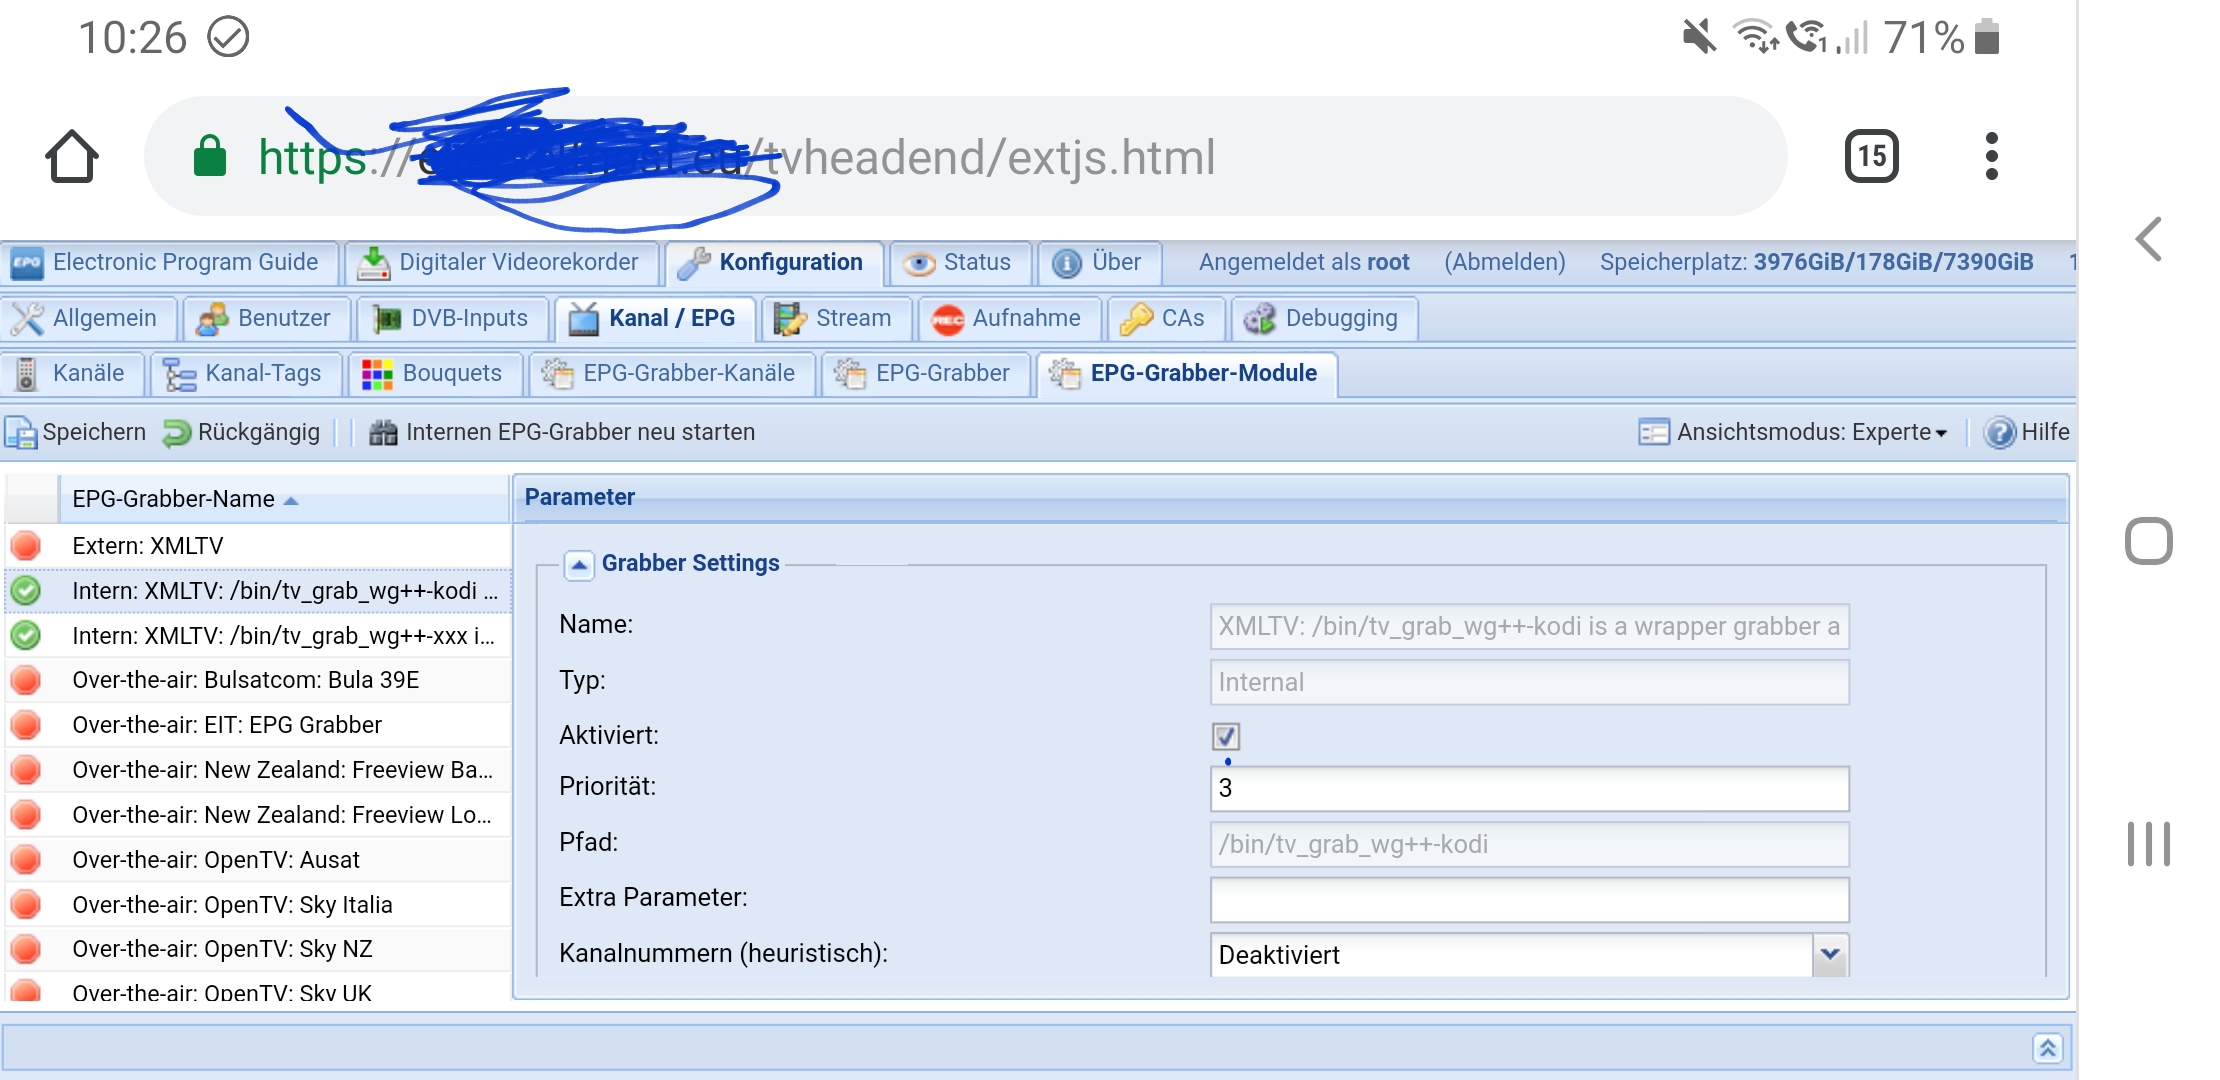Select Over-the-air: OpenTV: Ausat row
This screenshot has width=2220, height=1080.
(x=258, y=860)
